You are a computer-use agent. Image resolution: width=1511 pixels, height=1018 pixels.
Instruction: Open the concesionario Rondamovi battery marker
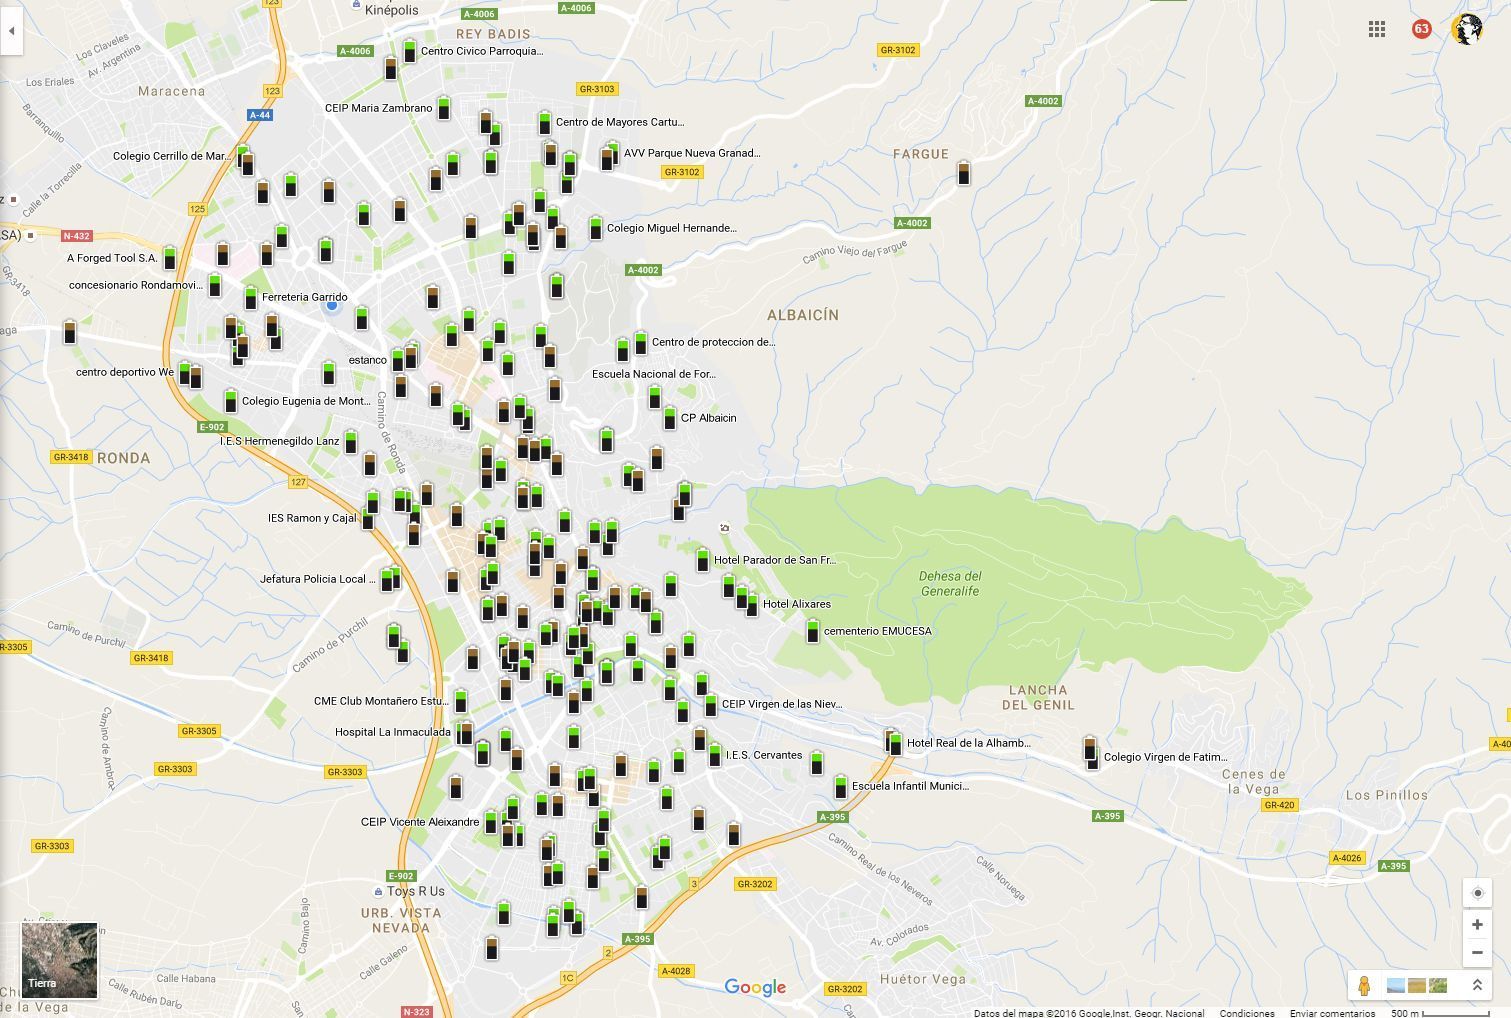(x=214, y=285)
